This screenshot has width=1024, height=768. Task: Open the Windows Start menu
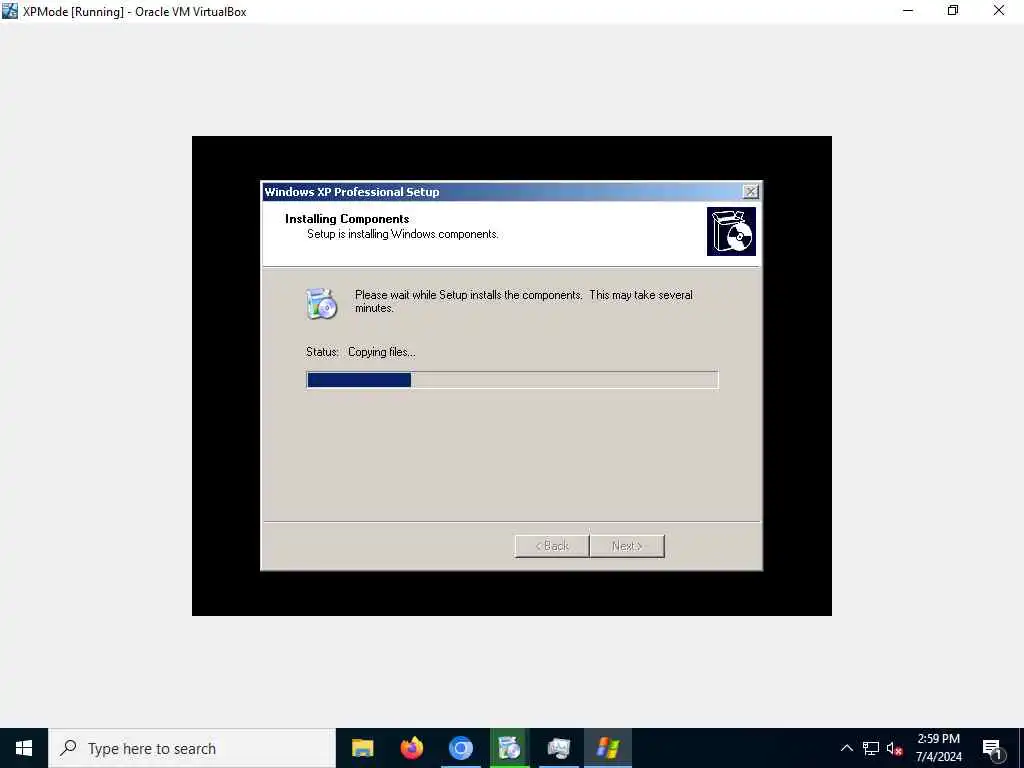click(24, 748)
